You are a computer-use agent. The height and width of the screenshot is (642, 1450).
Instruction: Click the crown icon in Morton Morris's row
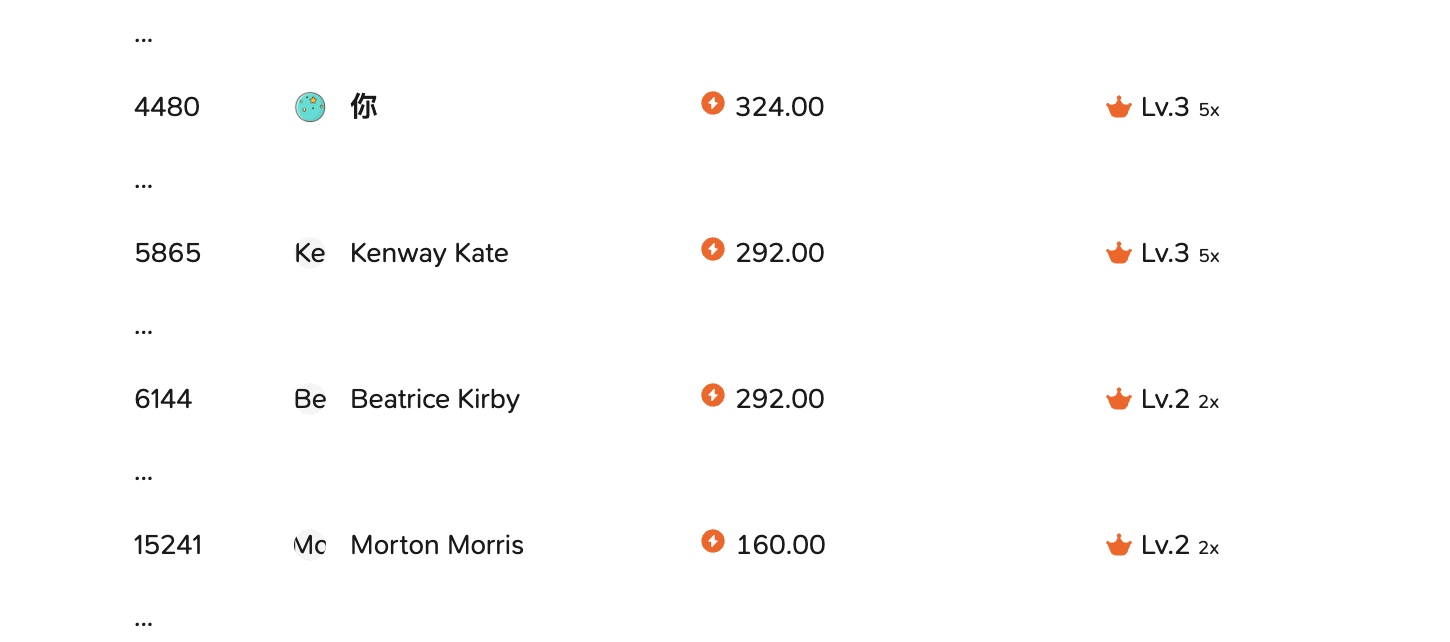[x=1118, y=545]
